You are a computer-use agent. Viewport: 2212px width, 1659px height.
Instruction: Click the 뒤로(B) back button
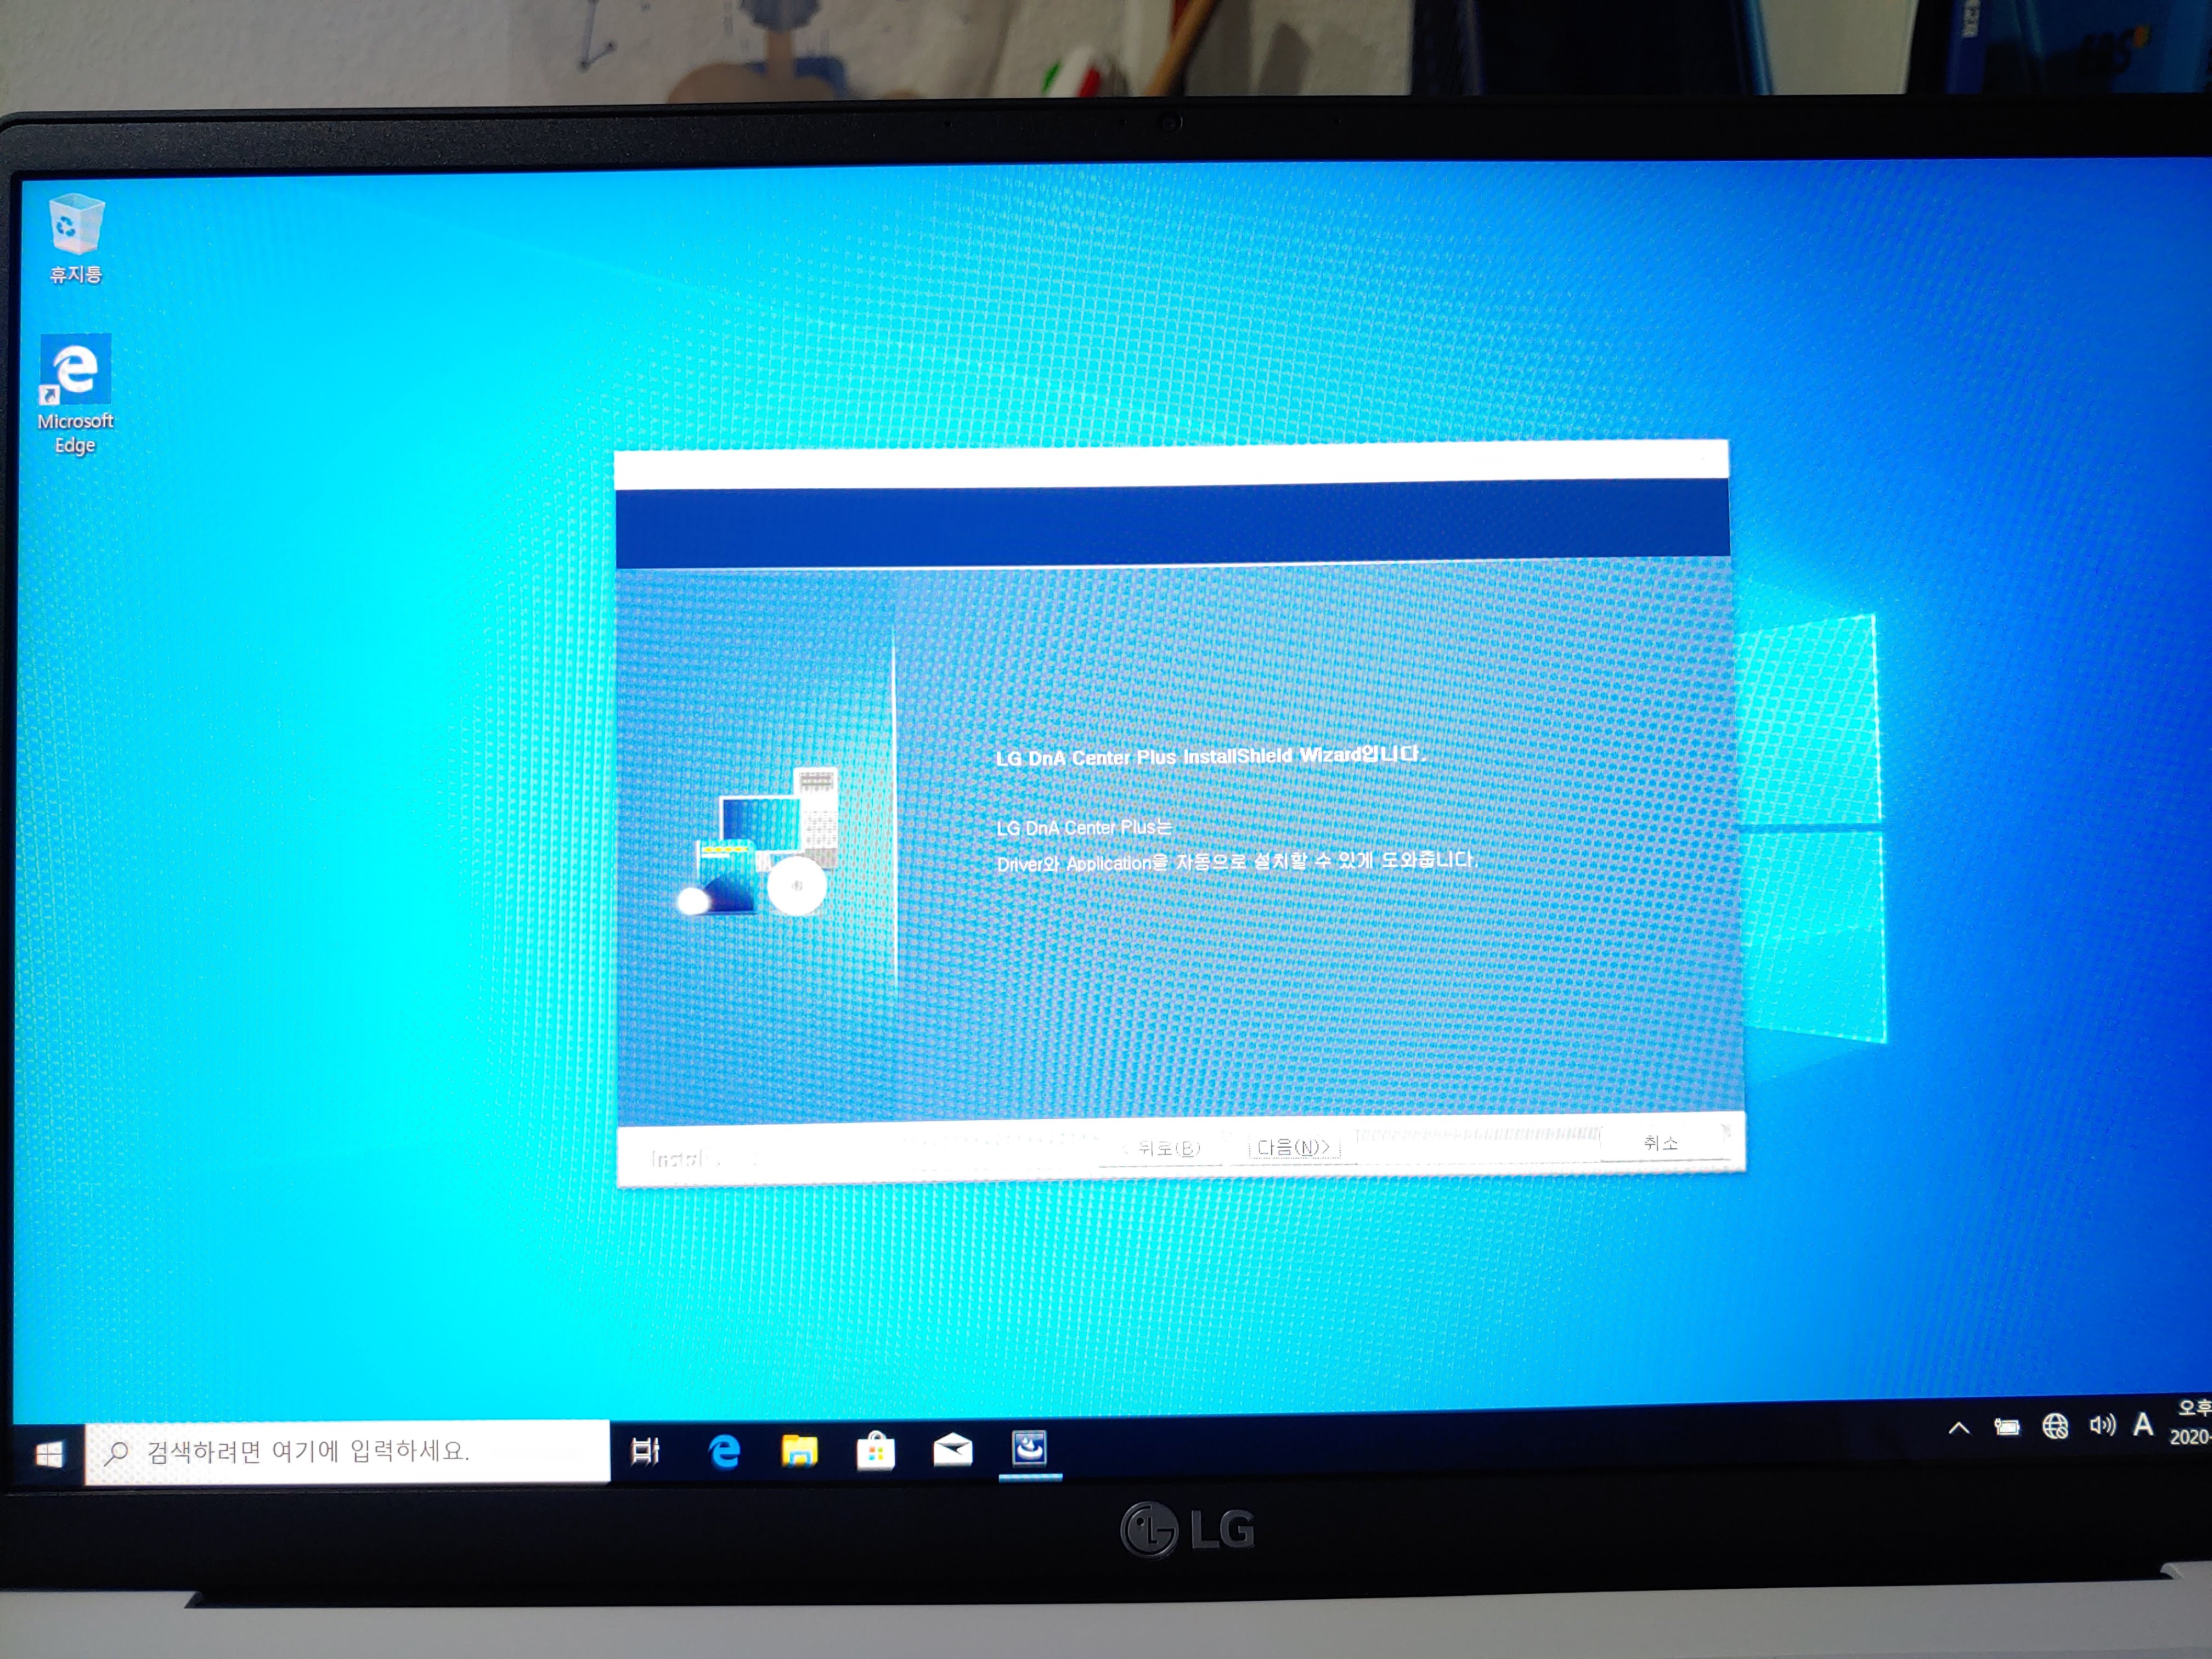pos(1162,1148)
